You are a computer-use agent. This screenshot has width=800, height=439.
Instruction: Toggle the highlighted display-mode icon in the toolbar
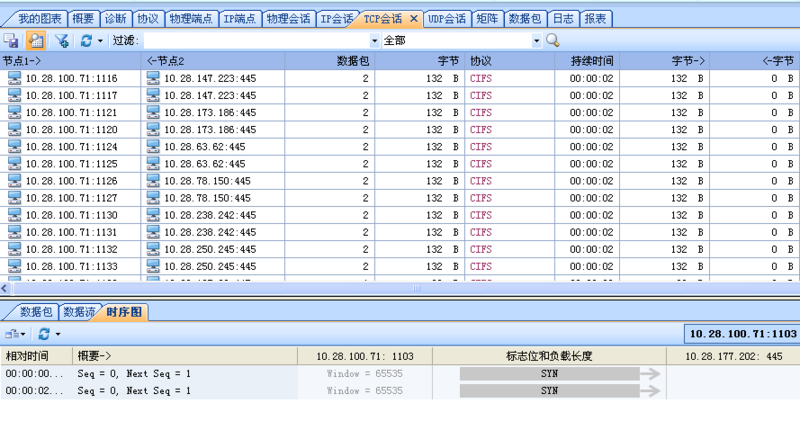(x=36, y=40)
